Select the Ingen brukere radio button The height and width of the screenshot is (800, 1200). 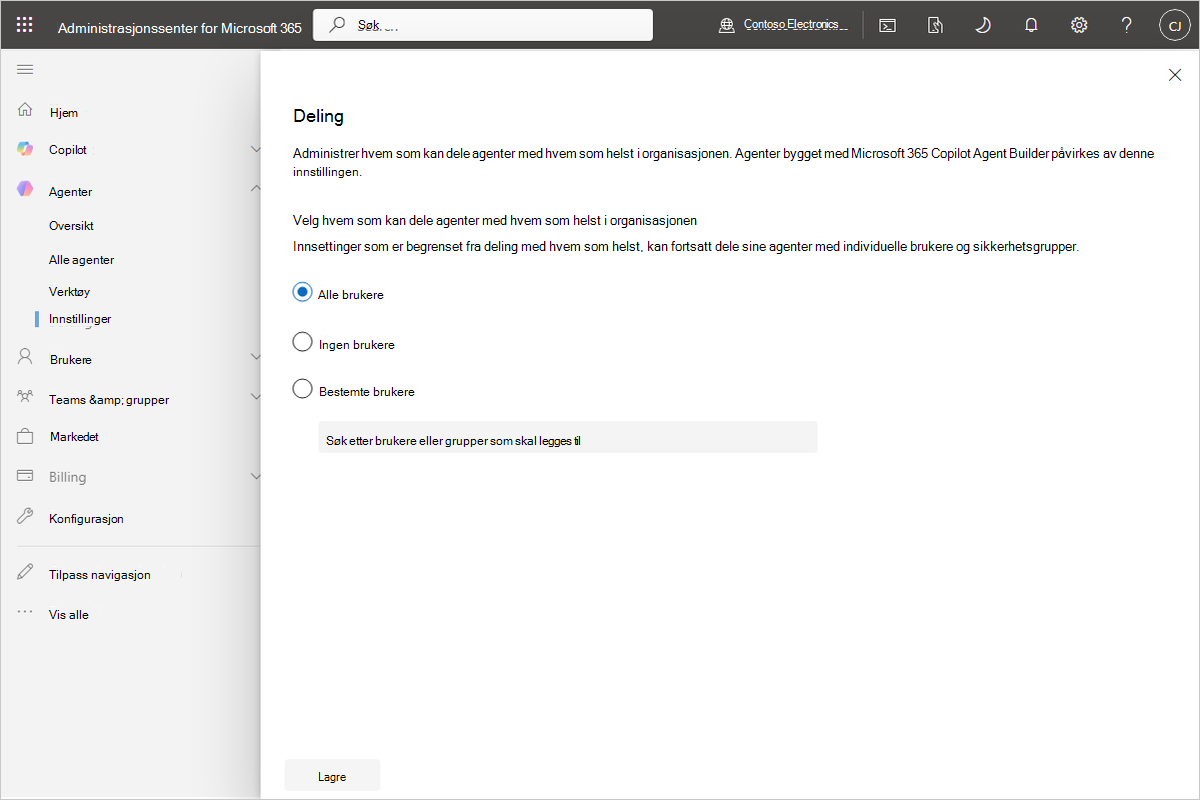[x=302, y=342]
